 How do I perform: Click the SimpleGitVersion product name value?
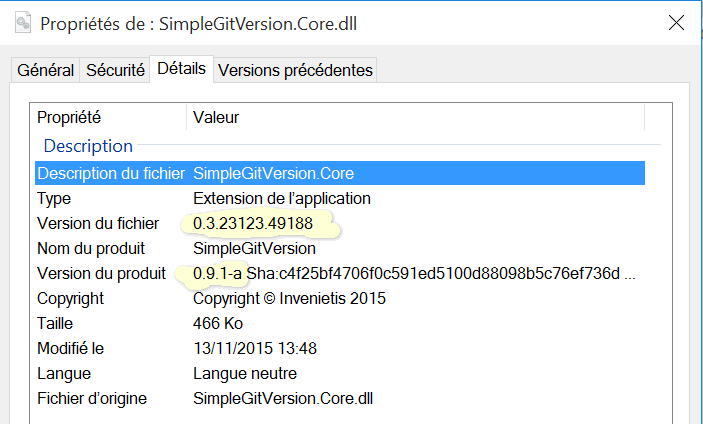click(254, 248)
